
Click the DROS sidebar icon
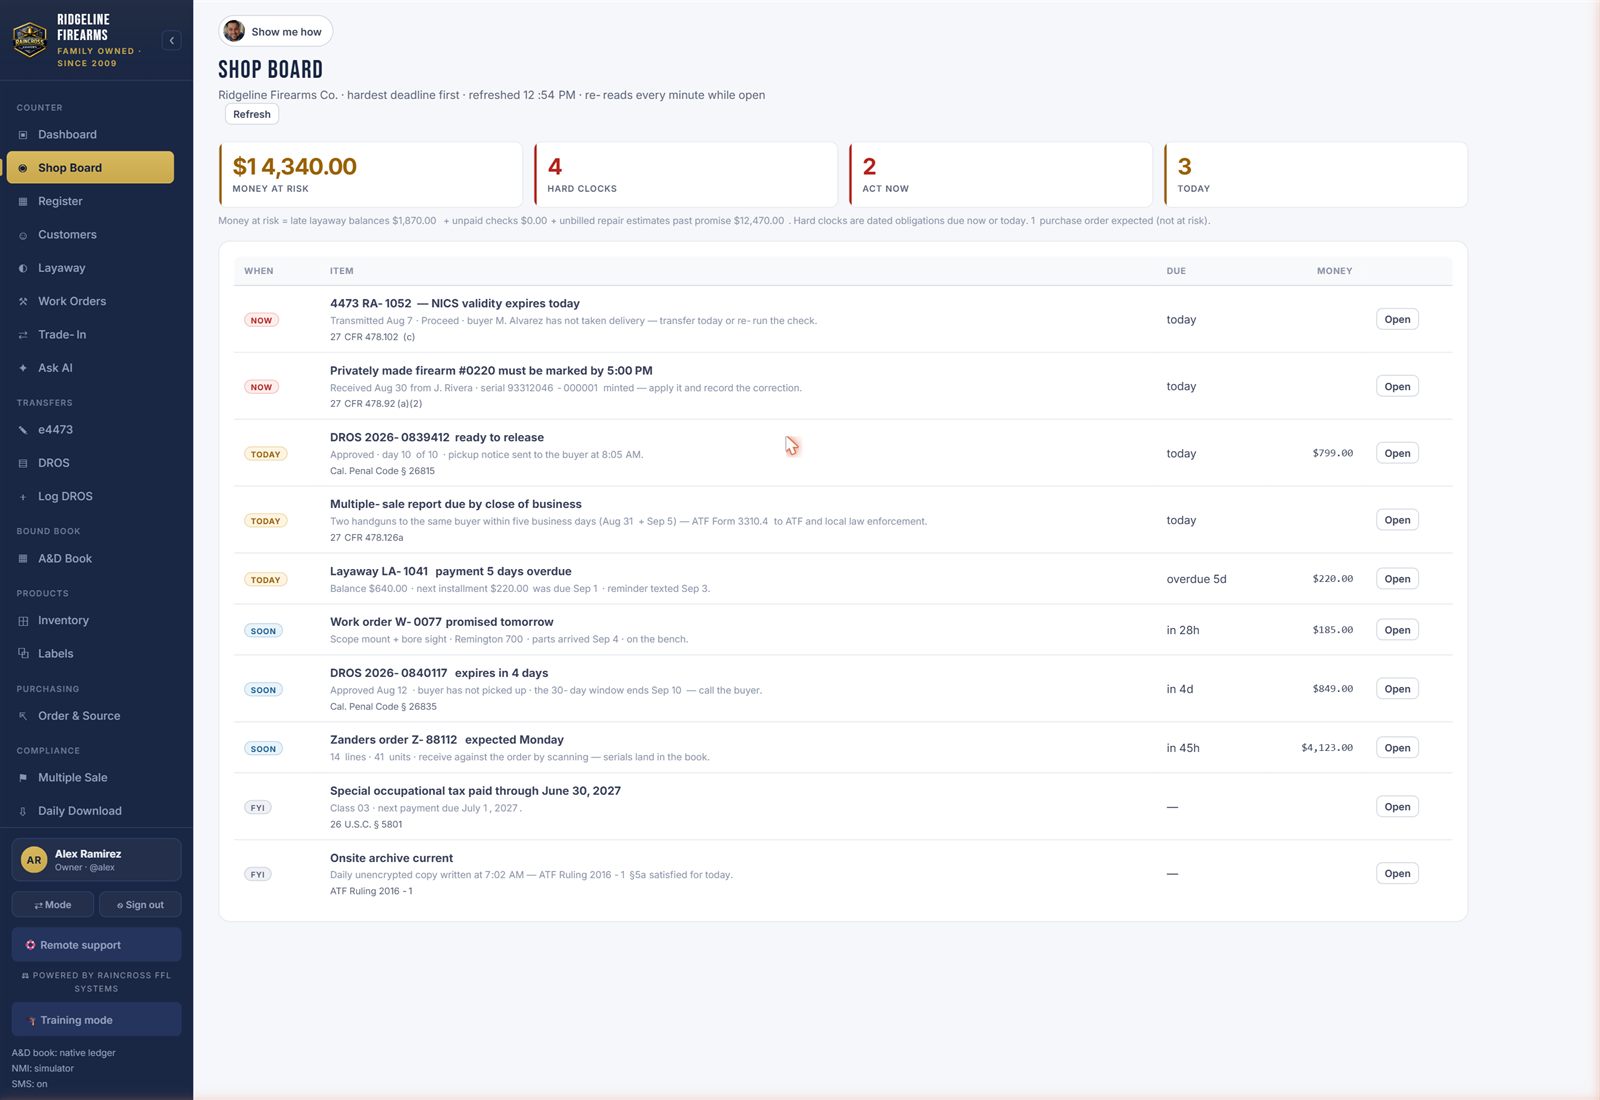click(23, 464)
